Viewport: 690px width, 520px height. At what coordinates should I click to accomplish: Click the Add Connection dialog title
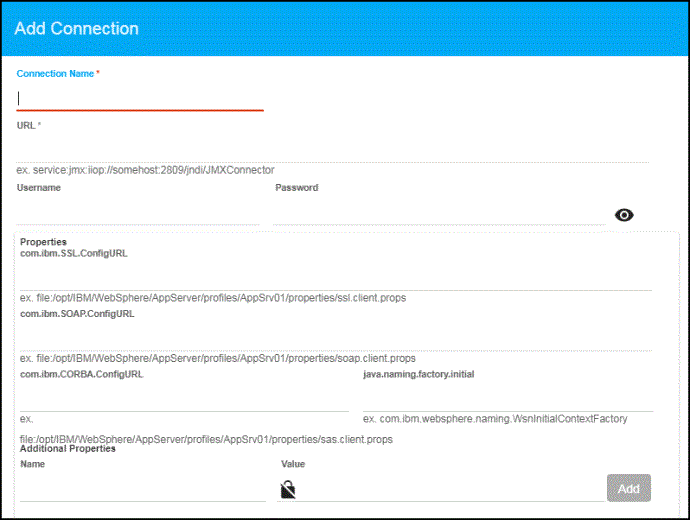(76, 28)
